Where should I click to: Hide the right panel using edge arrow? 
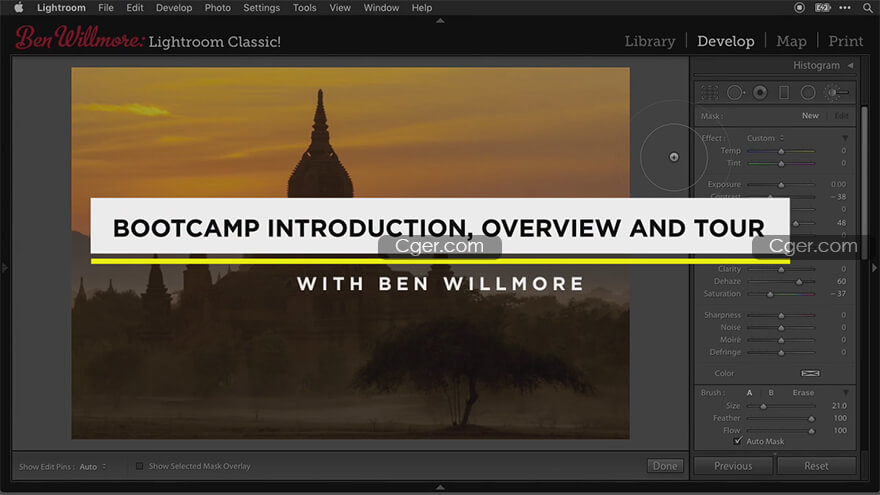coord(874,268)
